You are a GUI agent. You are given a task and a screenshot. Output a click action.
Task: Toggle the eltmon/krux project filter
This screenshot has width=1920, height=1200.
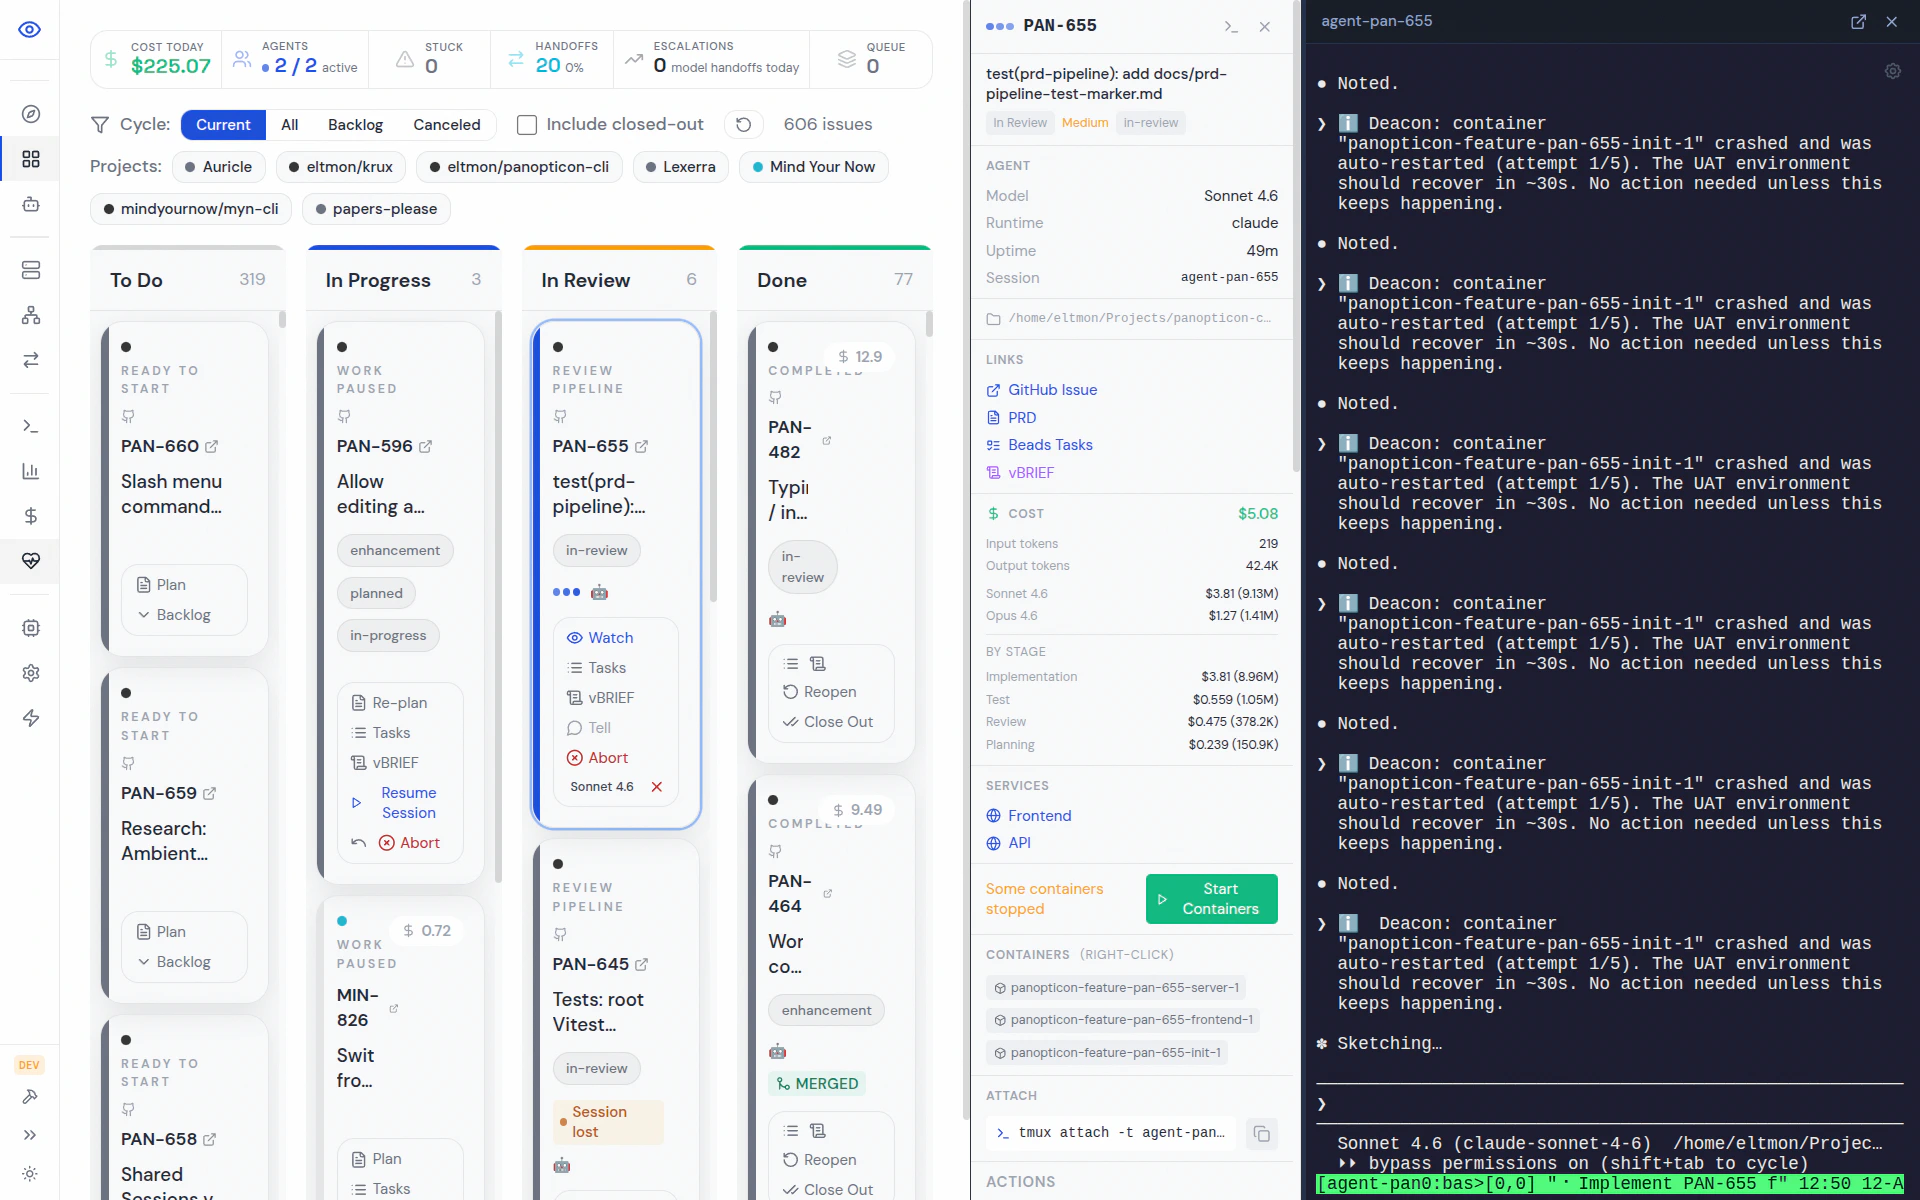[340, 167]
